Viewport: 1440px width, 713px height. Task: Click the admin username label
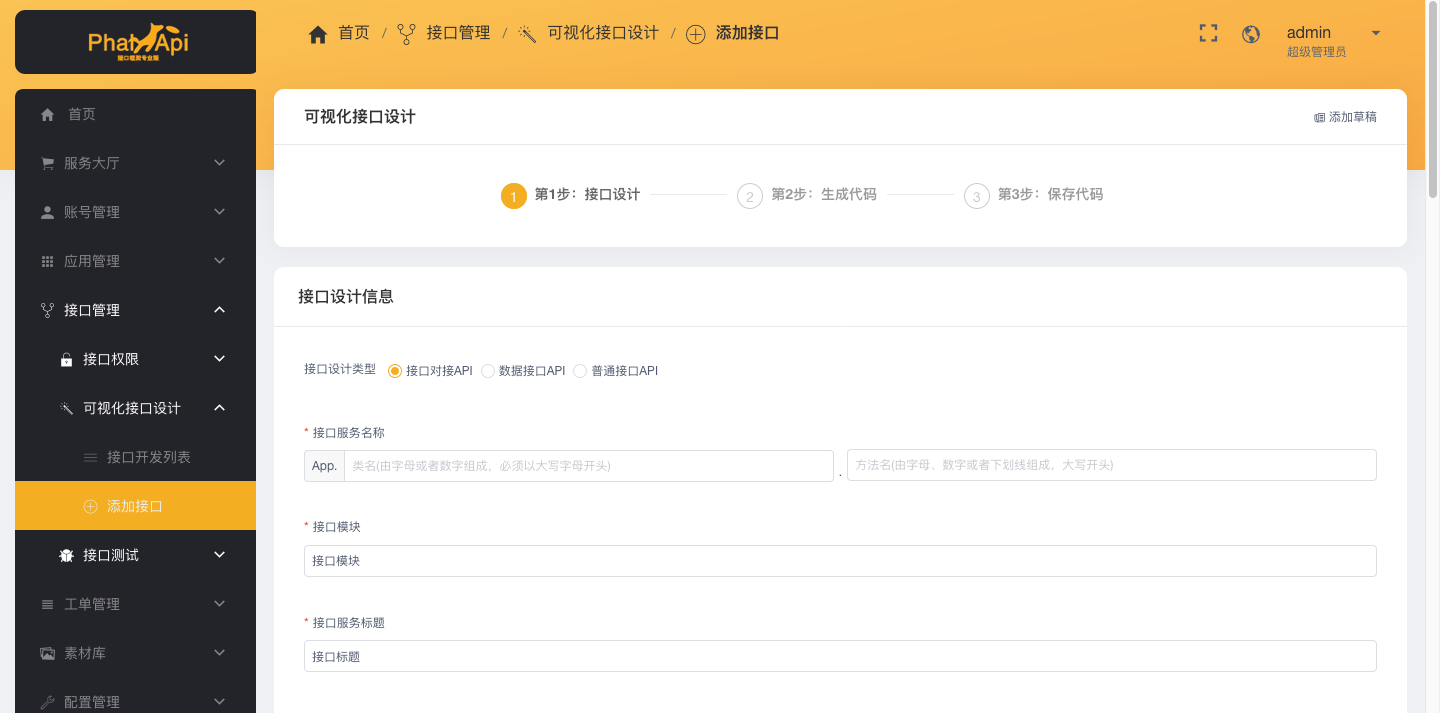[x=1309, y=33]
